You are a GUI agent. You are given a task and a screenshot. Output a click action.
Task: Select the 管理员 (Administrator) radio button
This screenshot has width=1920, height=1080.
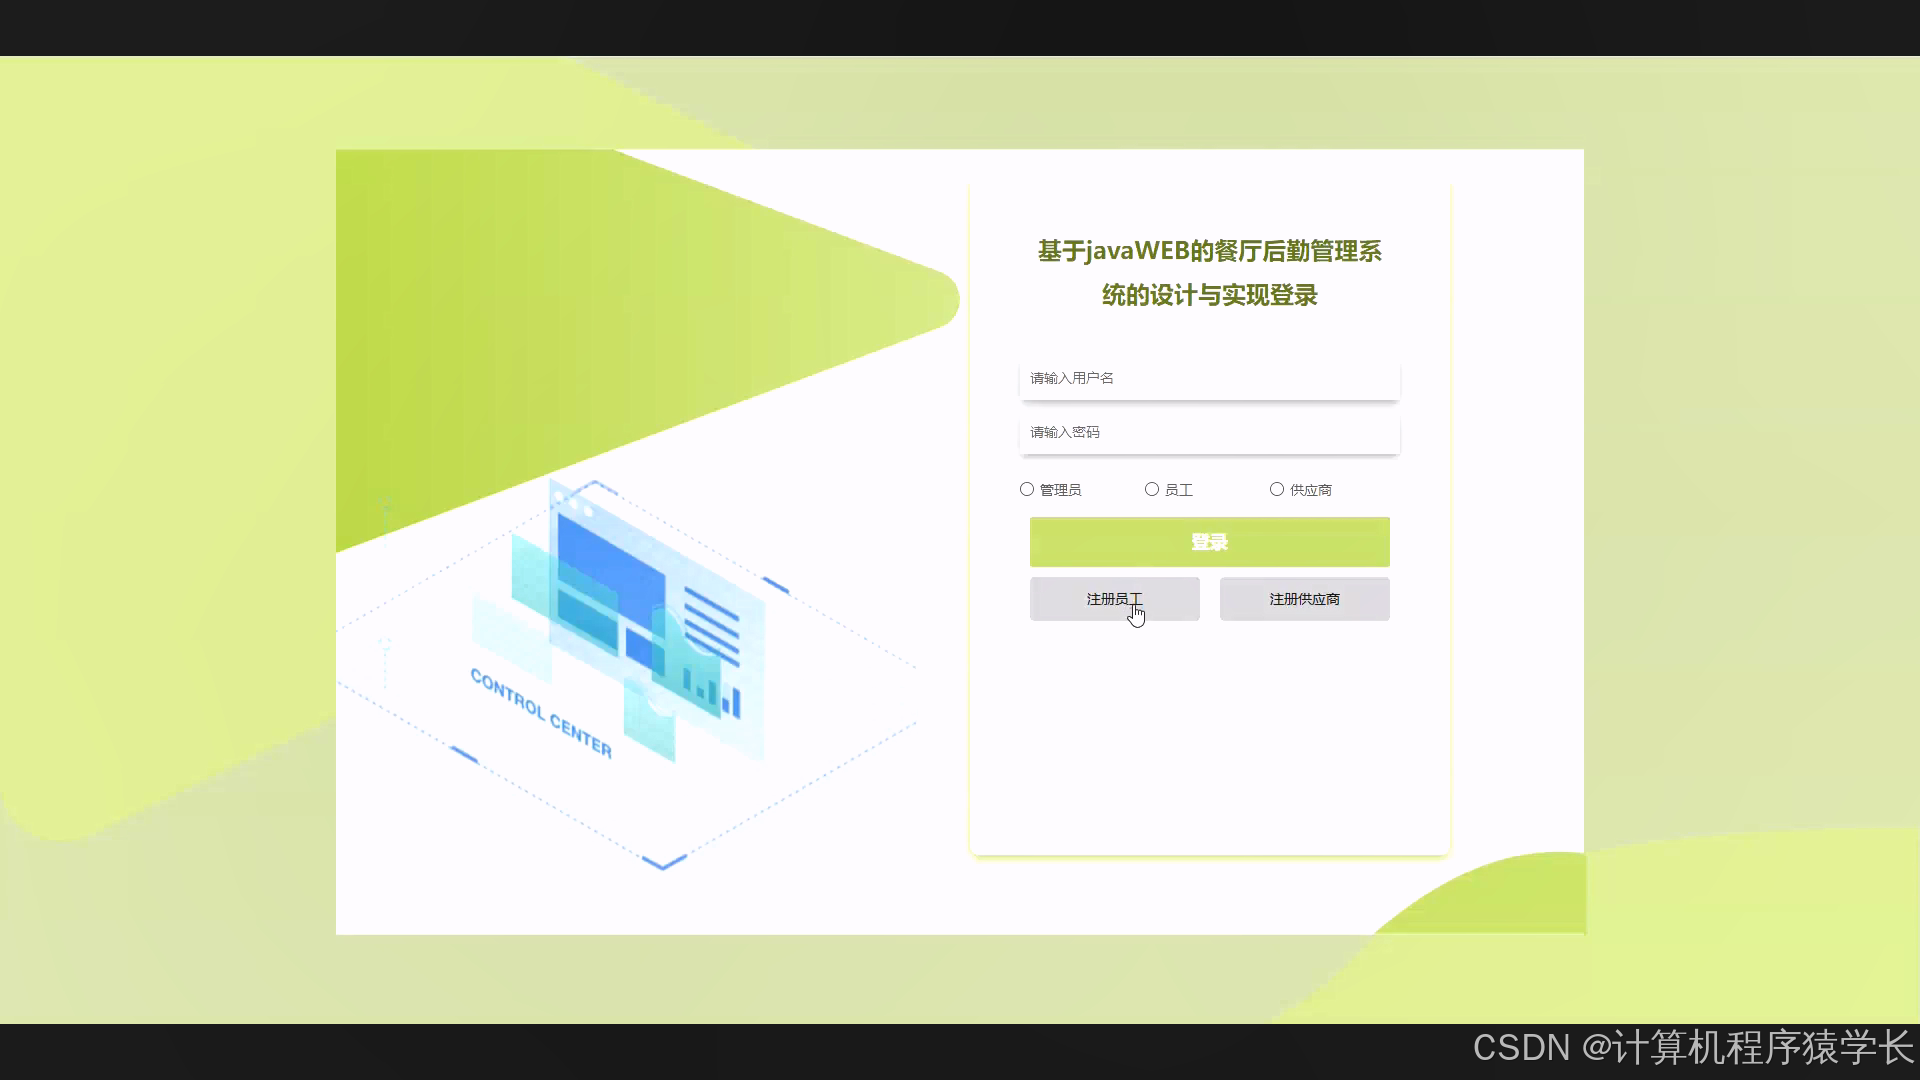click(1027, 489)
